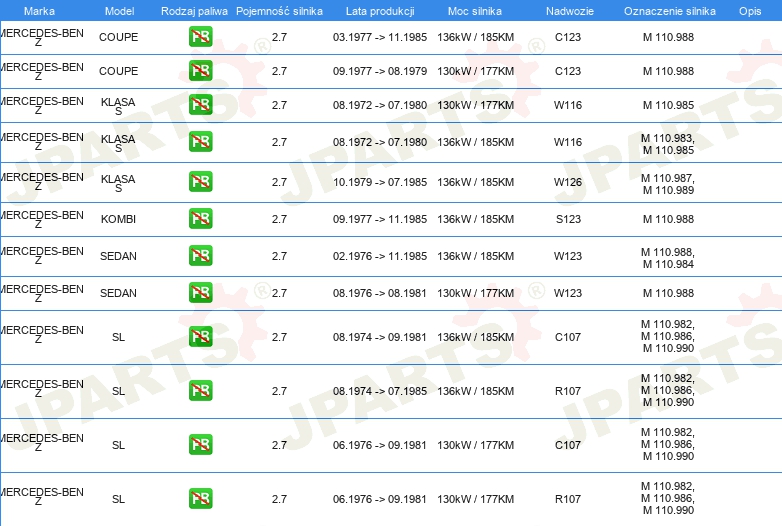
Task: Select the date range 08.1974 -> 09.1981
Action: click(380, 337)
